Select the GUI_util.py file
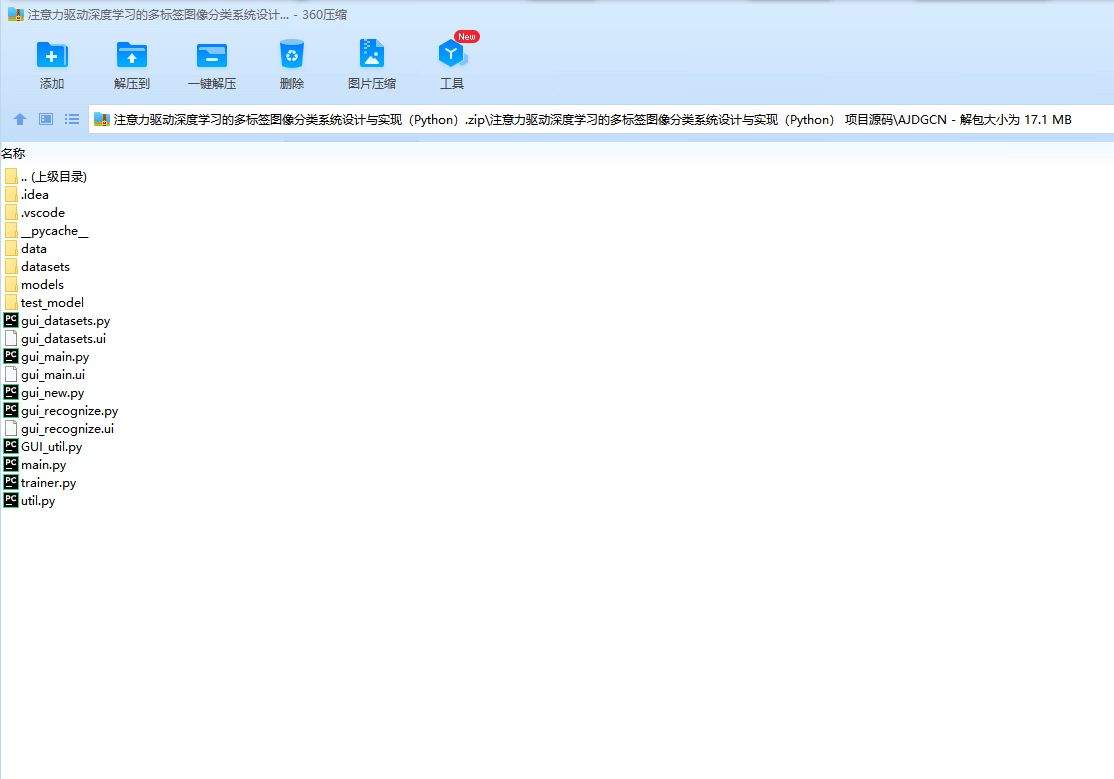Viewport: 1114px width, 779px height. [43, 446]
